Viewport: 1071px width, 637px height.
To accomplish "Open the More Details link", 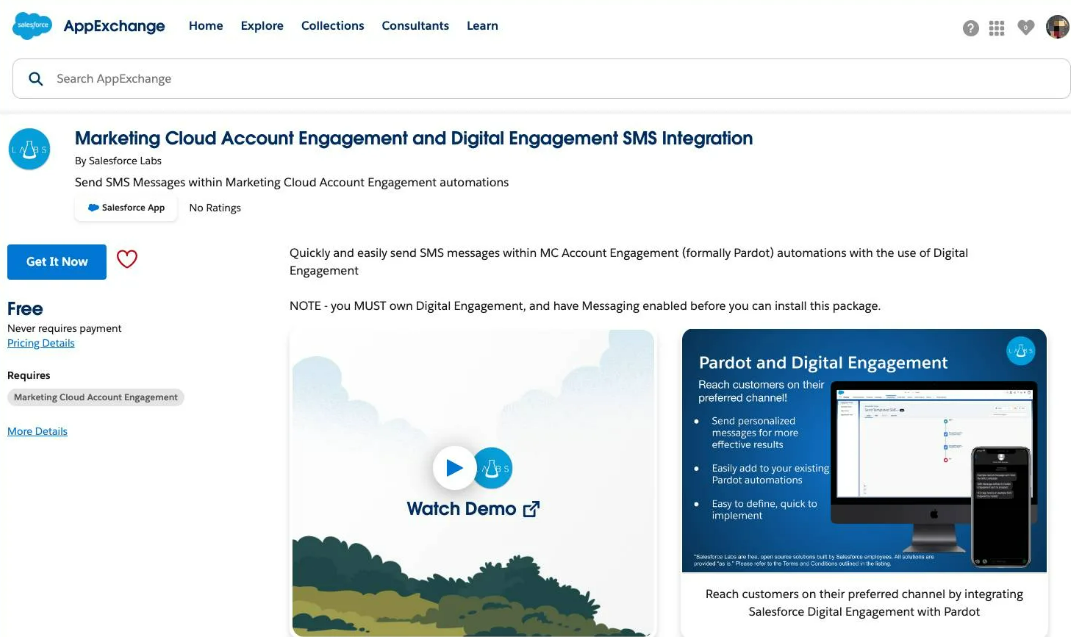I will click(38, 431).
